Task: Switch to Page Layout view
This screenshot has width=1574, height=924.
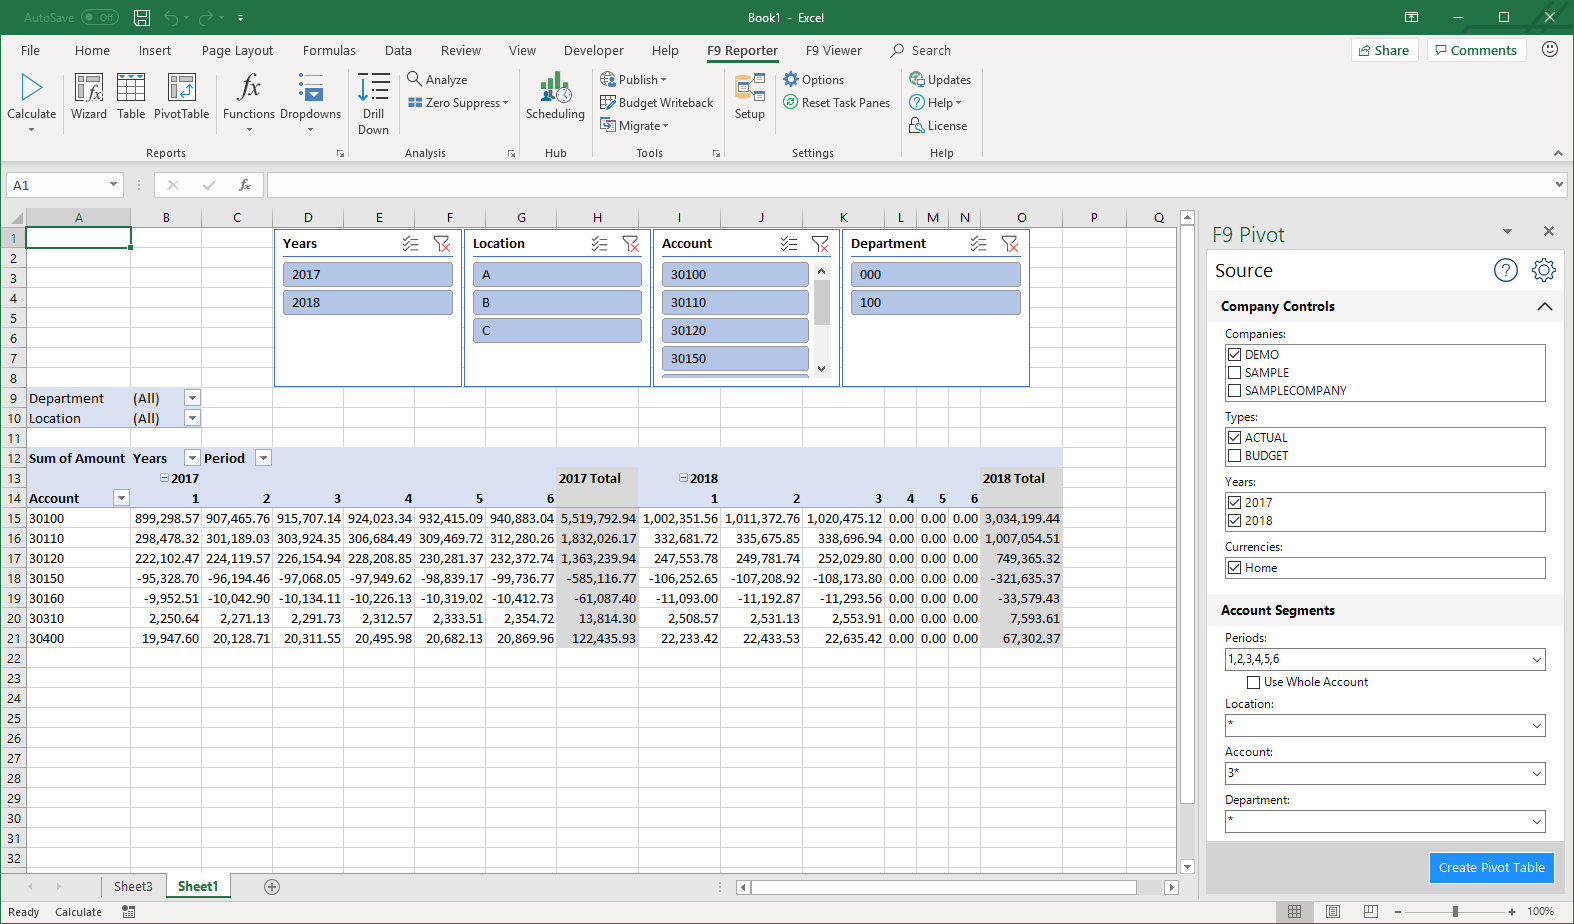Action: [1332, 912]
